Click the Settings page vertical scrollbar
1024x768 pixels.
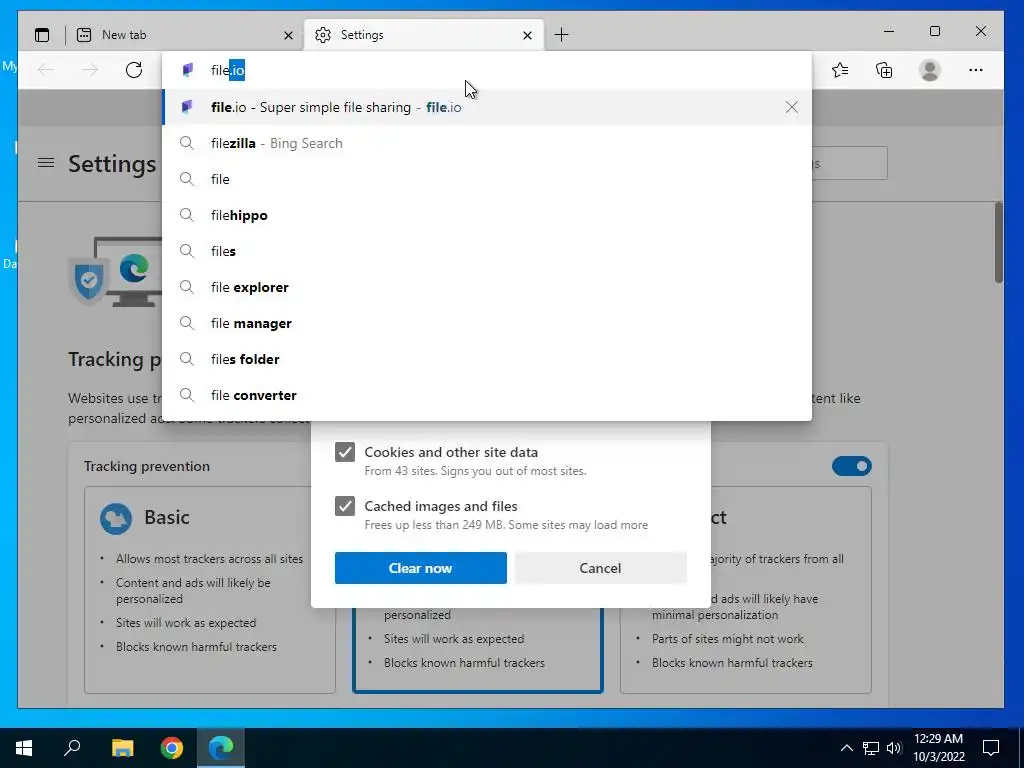(x=999, y=242)
